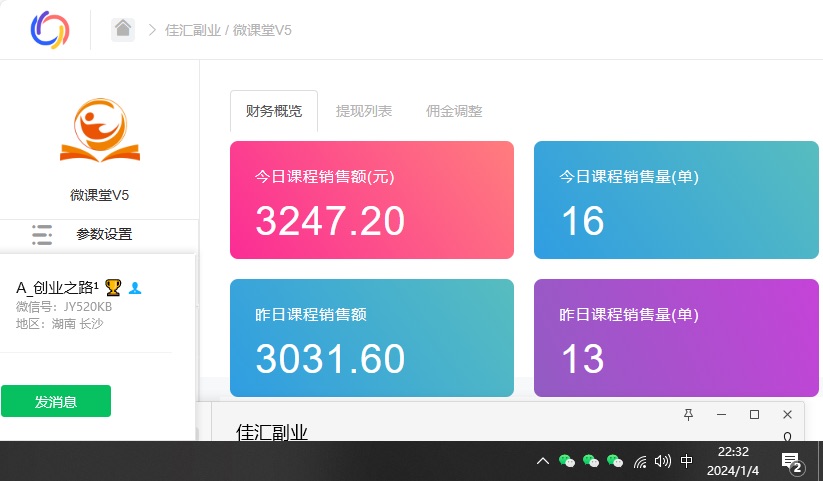This screenshot has width=823, height=481.
Task: Toggle the 中 input method indicator
Action: click(x=687, y=461)
